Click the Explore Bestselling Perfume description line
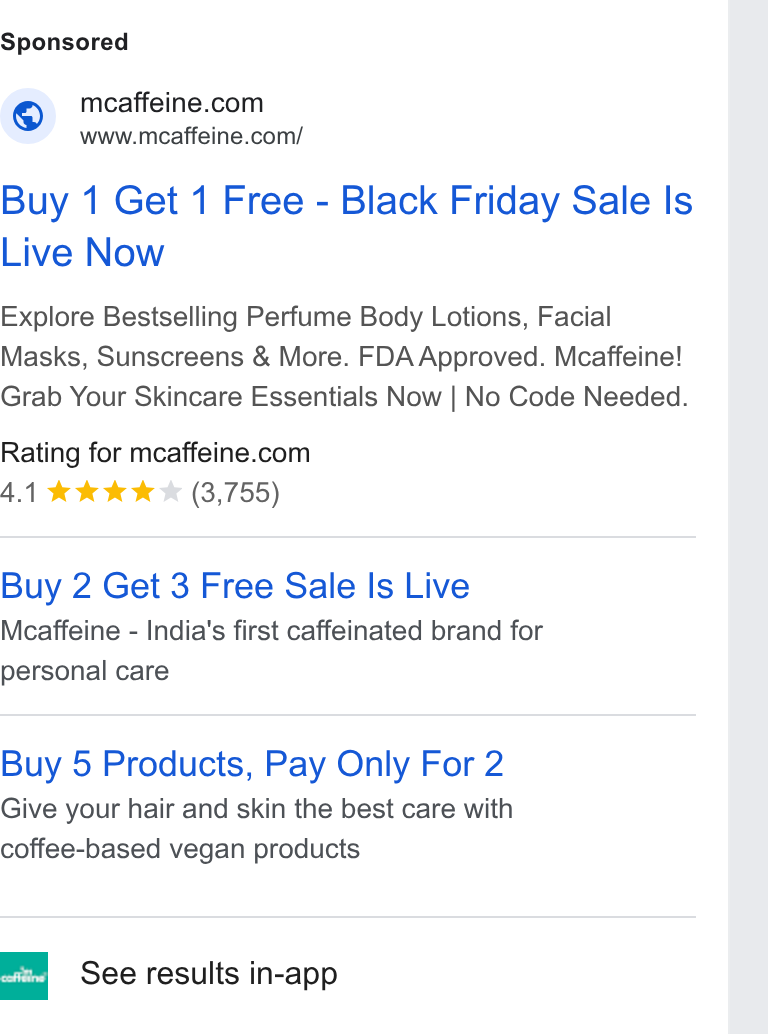 pyautogui.click(x=306, y=317)
